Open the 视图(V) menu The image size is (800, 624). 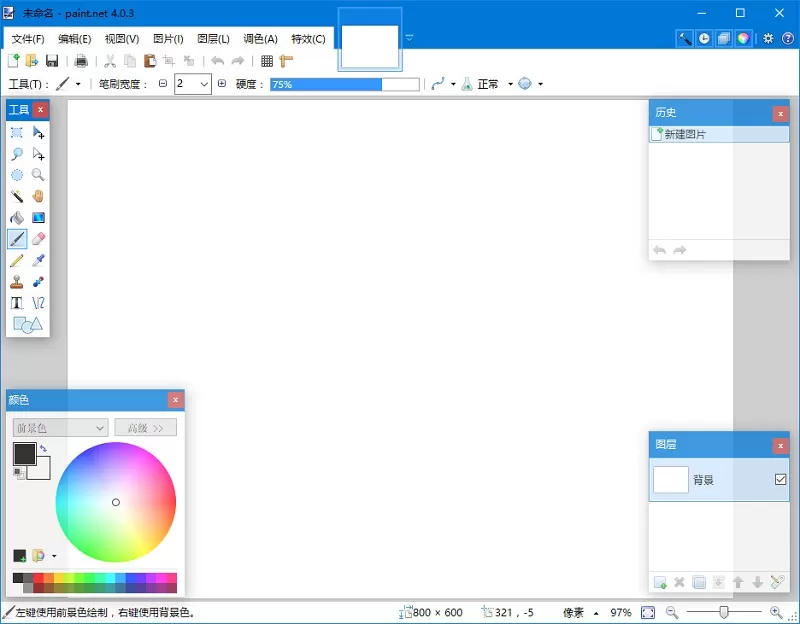point(122,39)
